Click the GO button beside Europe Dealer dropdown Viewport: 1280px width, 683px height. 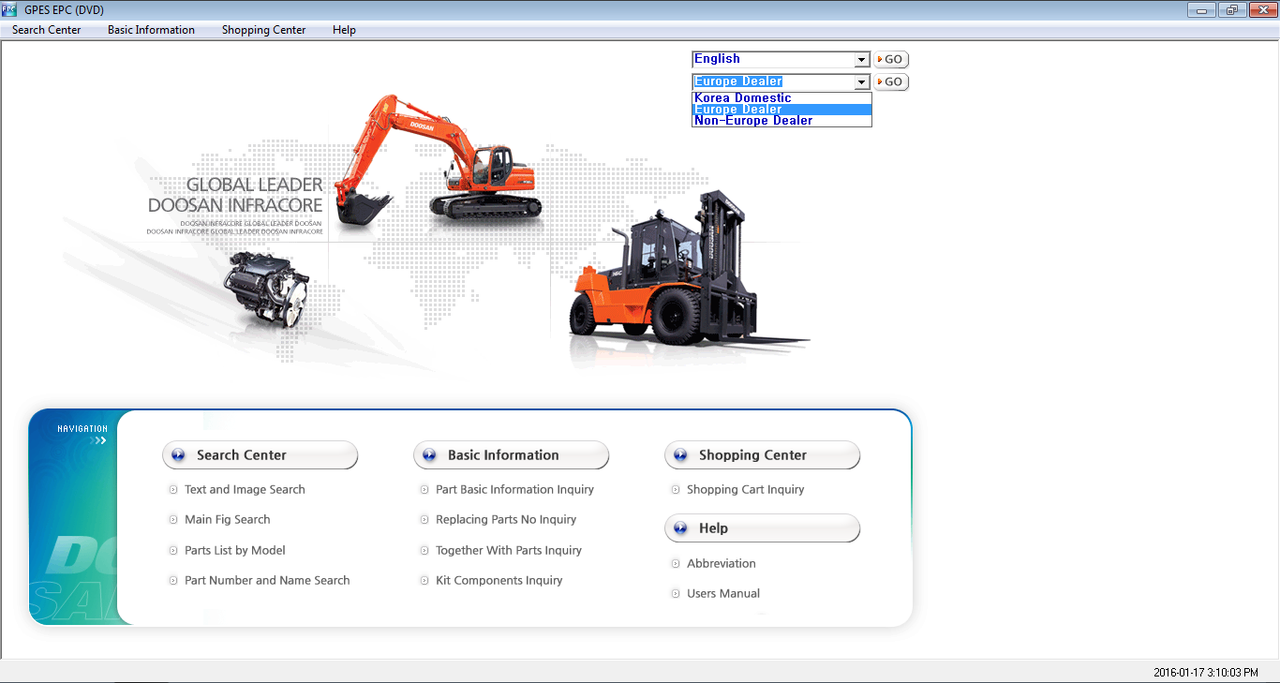[x=891, y=82]
